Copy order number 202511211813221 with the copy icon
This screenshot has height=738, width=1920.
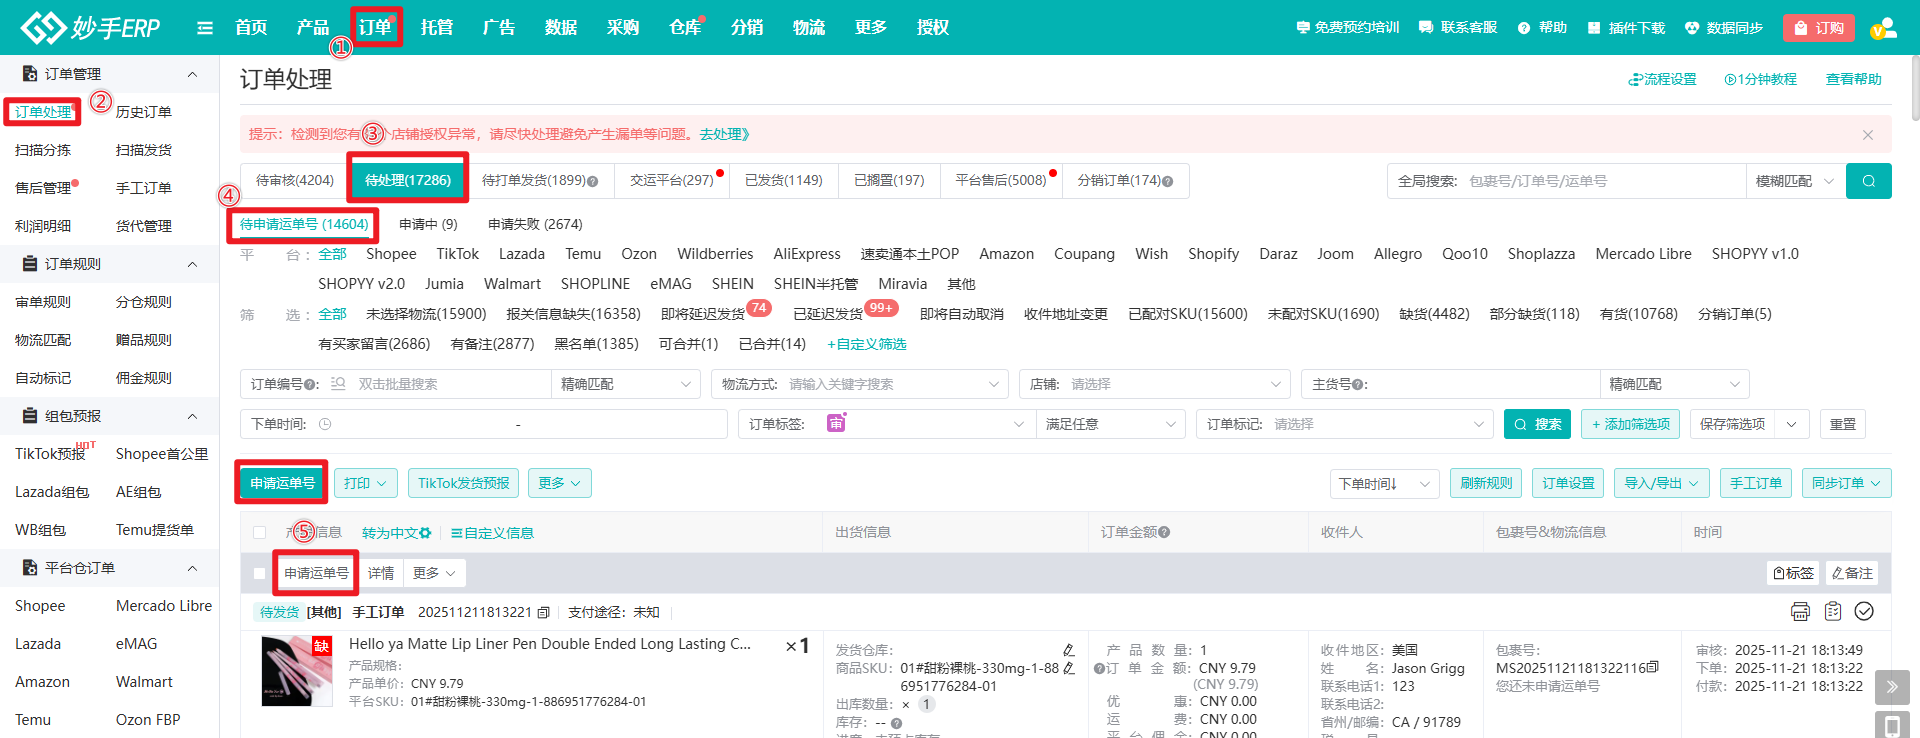[x=544, y=612]
